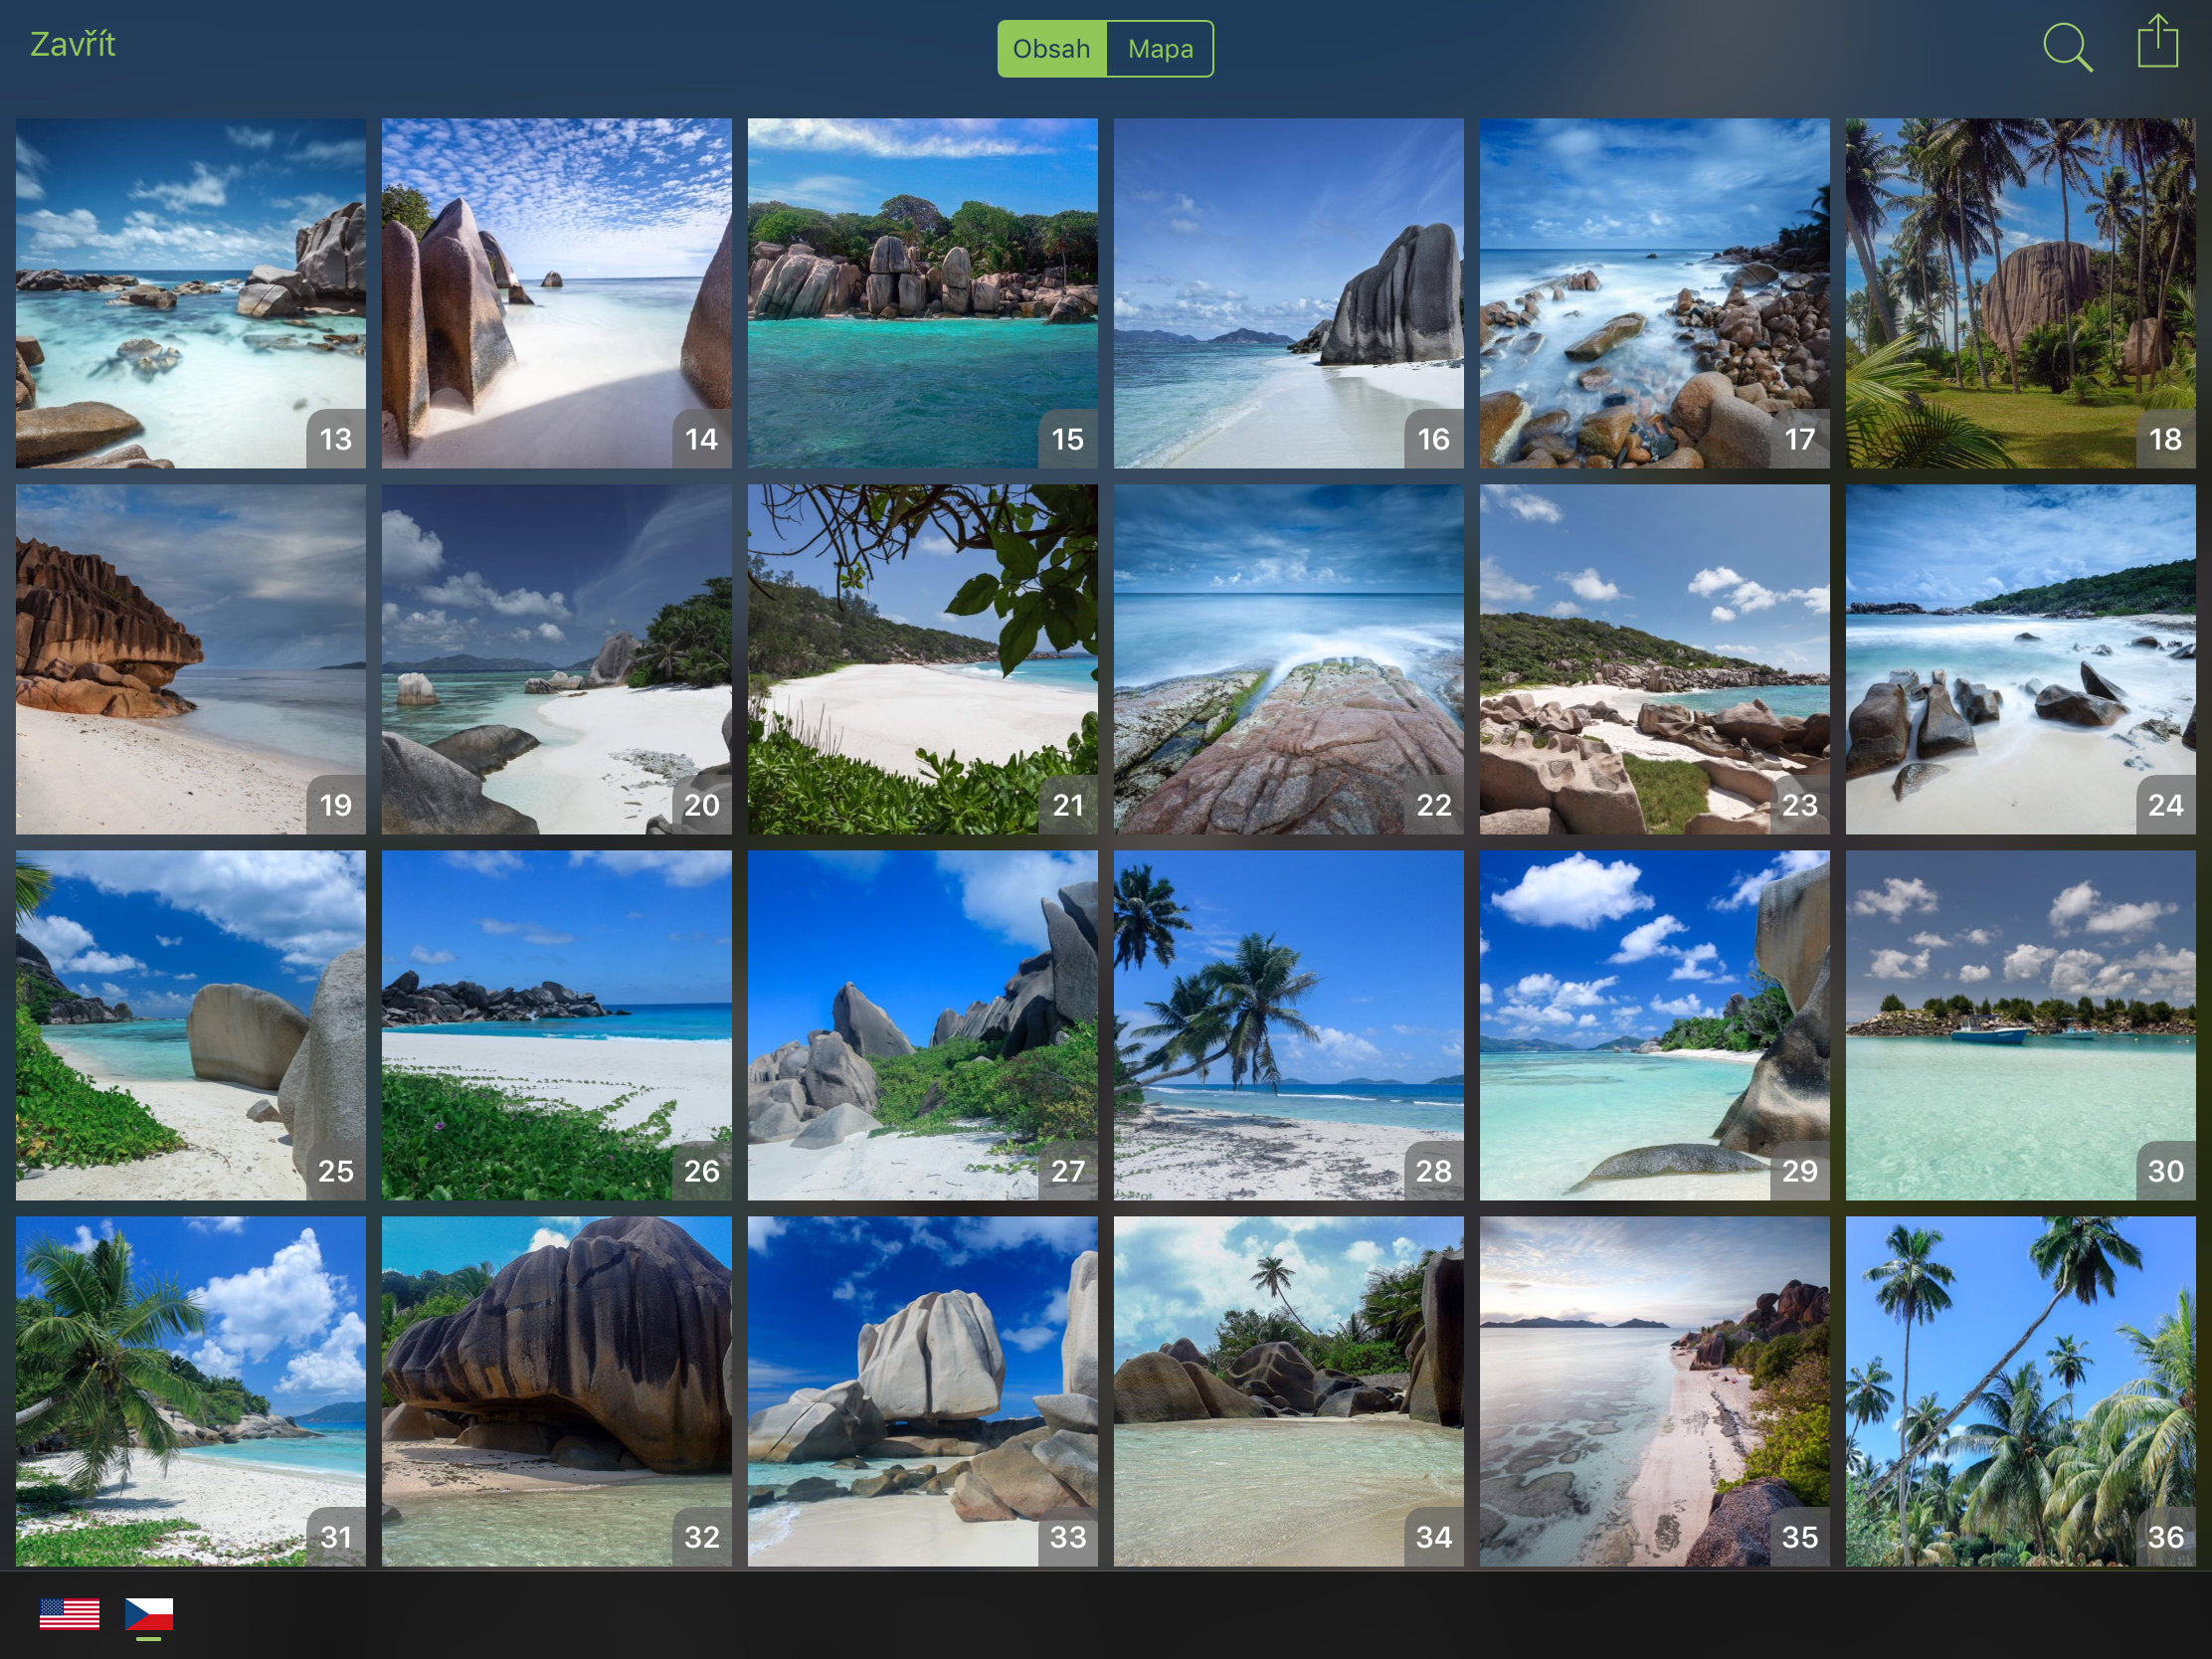The width and height of the screenshot is (2212, 1659).
Task: Select the Czech flag language
Action: (x=149, y=1614)
